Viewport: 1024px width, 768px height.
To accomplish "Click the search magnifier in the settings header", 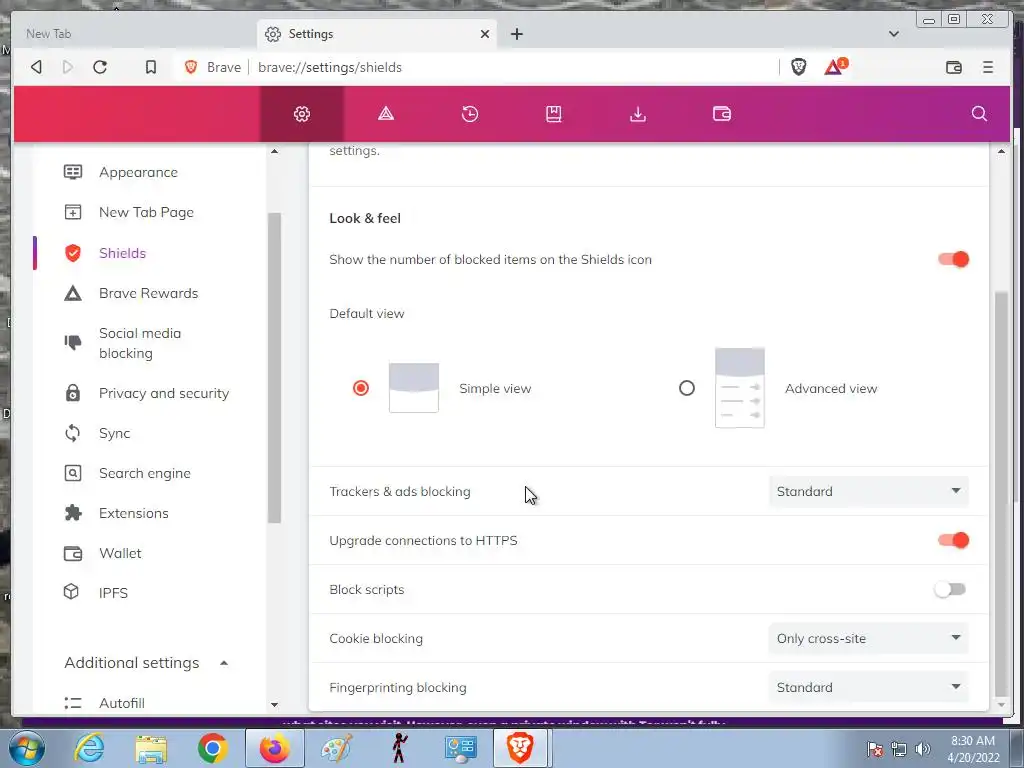I will pyautogui.click(x=979, y=114).
